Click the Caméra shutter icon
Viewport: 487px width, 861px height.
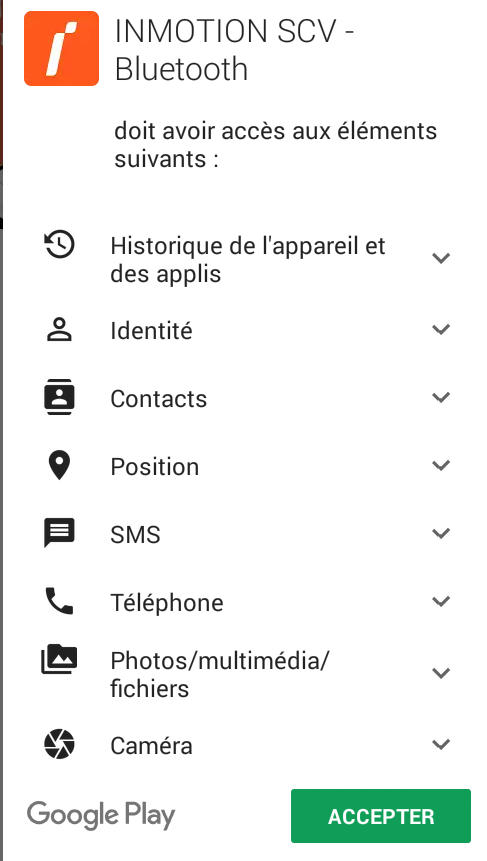point(59,744)
